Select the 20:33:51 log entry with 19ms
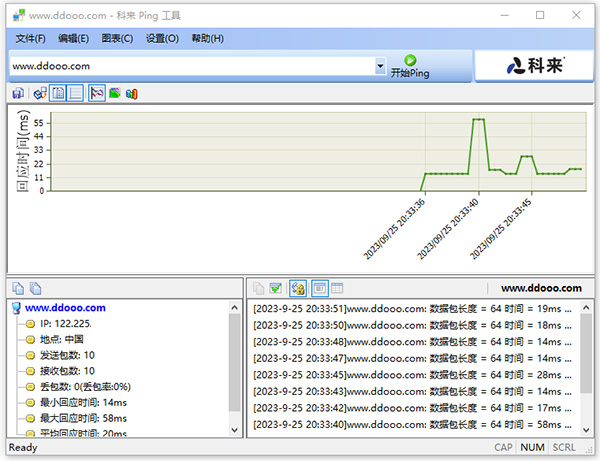Screen dimensions: 600x461 [412, 309]
